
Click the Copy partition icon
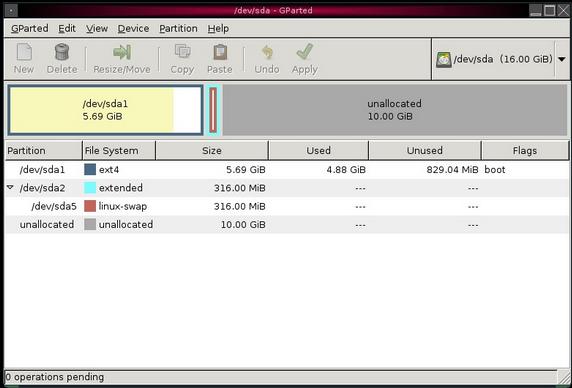(182, 51)
